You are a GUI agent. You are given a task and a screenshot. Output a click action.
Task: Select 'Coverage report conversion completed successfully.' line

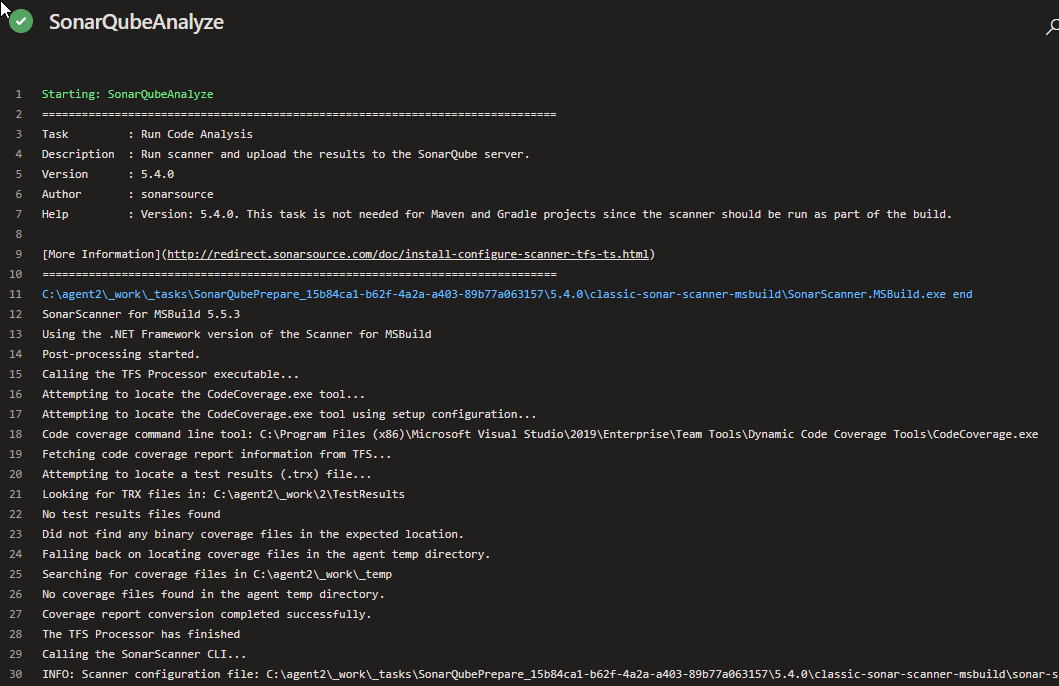click(207, 614)
